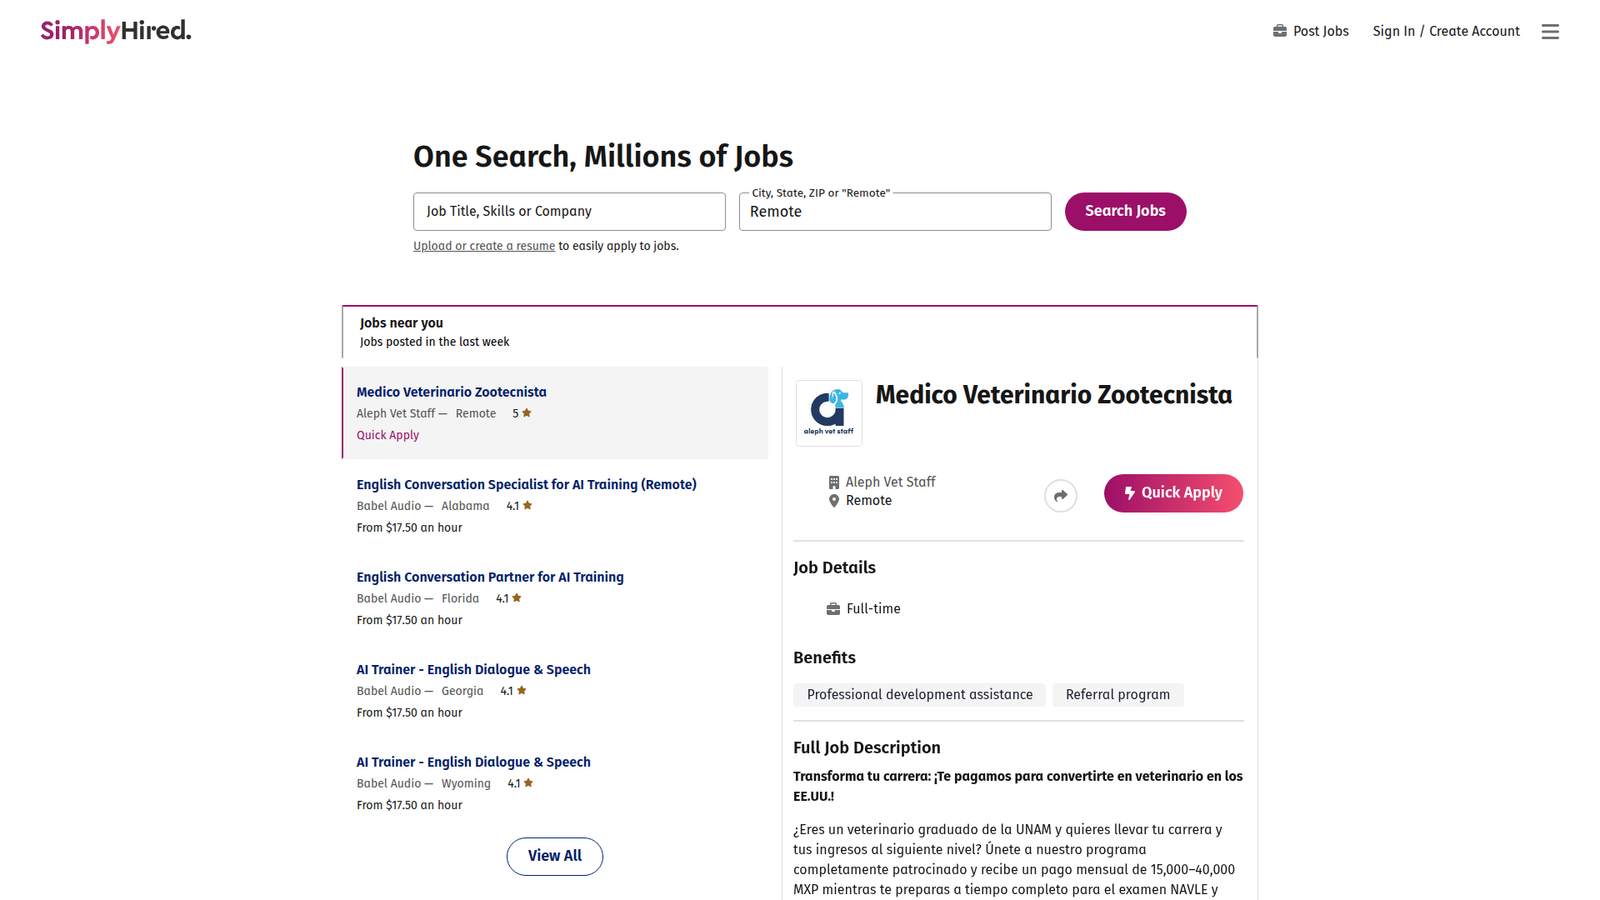Screen dimensions: 1600x900
Task: Select the Quick Apply button
Action: tap(1173, 493)
